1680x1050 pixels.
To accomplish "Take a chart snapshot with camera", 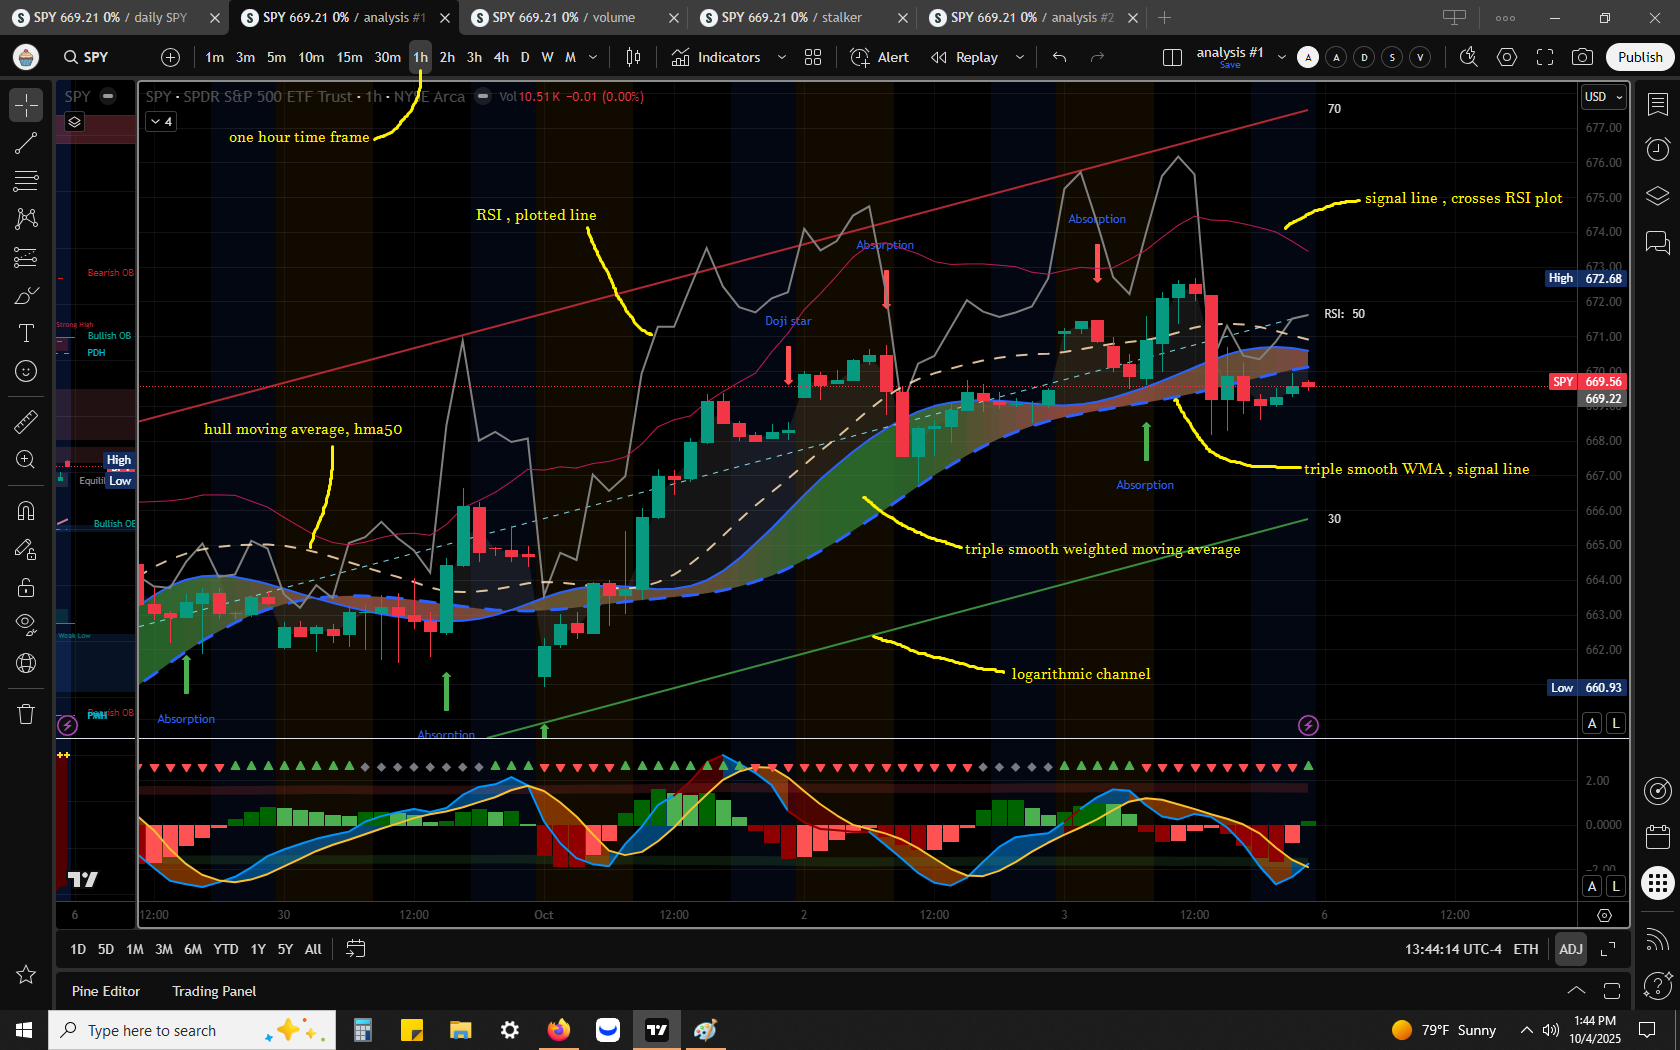I will coord(1582,57).
